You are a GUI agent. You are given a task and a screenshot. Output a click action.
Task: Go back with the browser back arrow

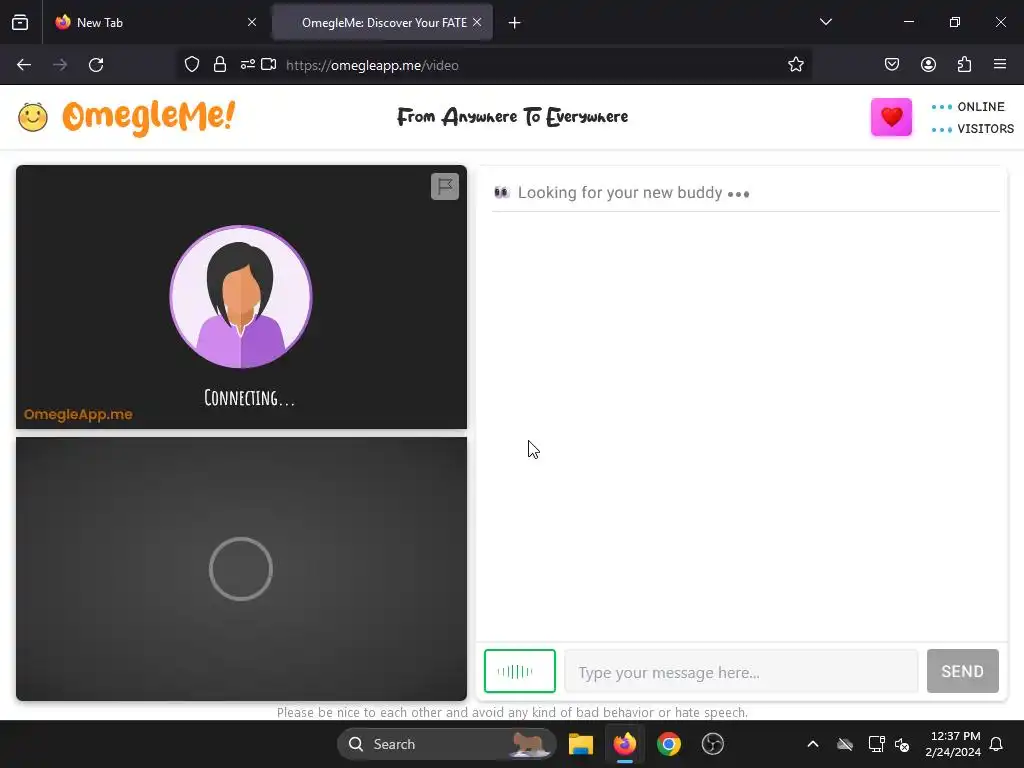coord(24,65)
